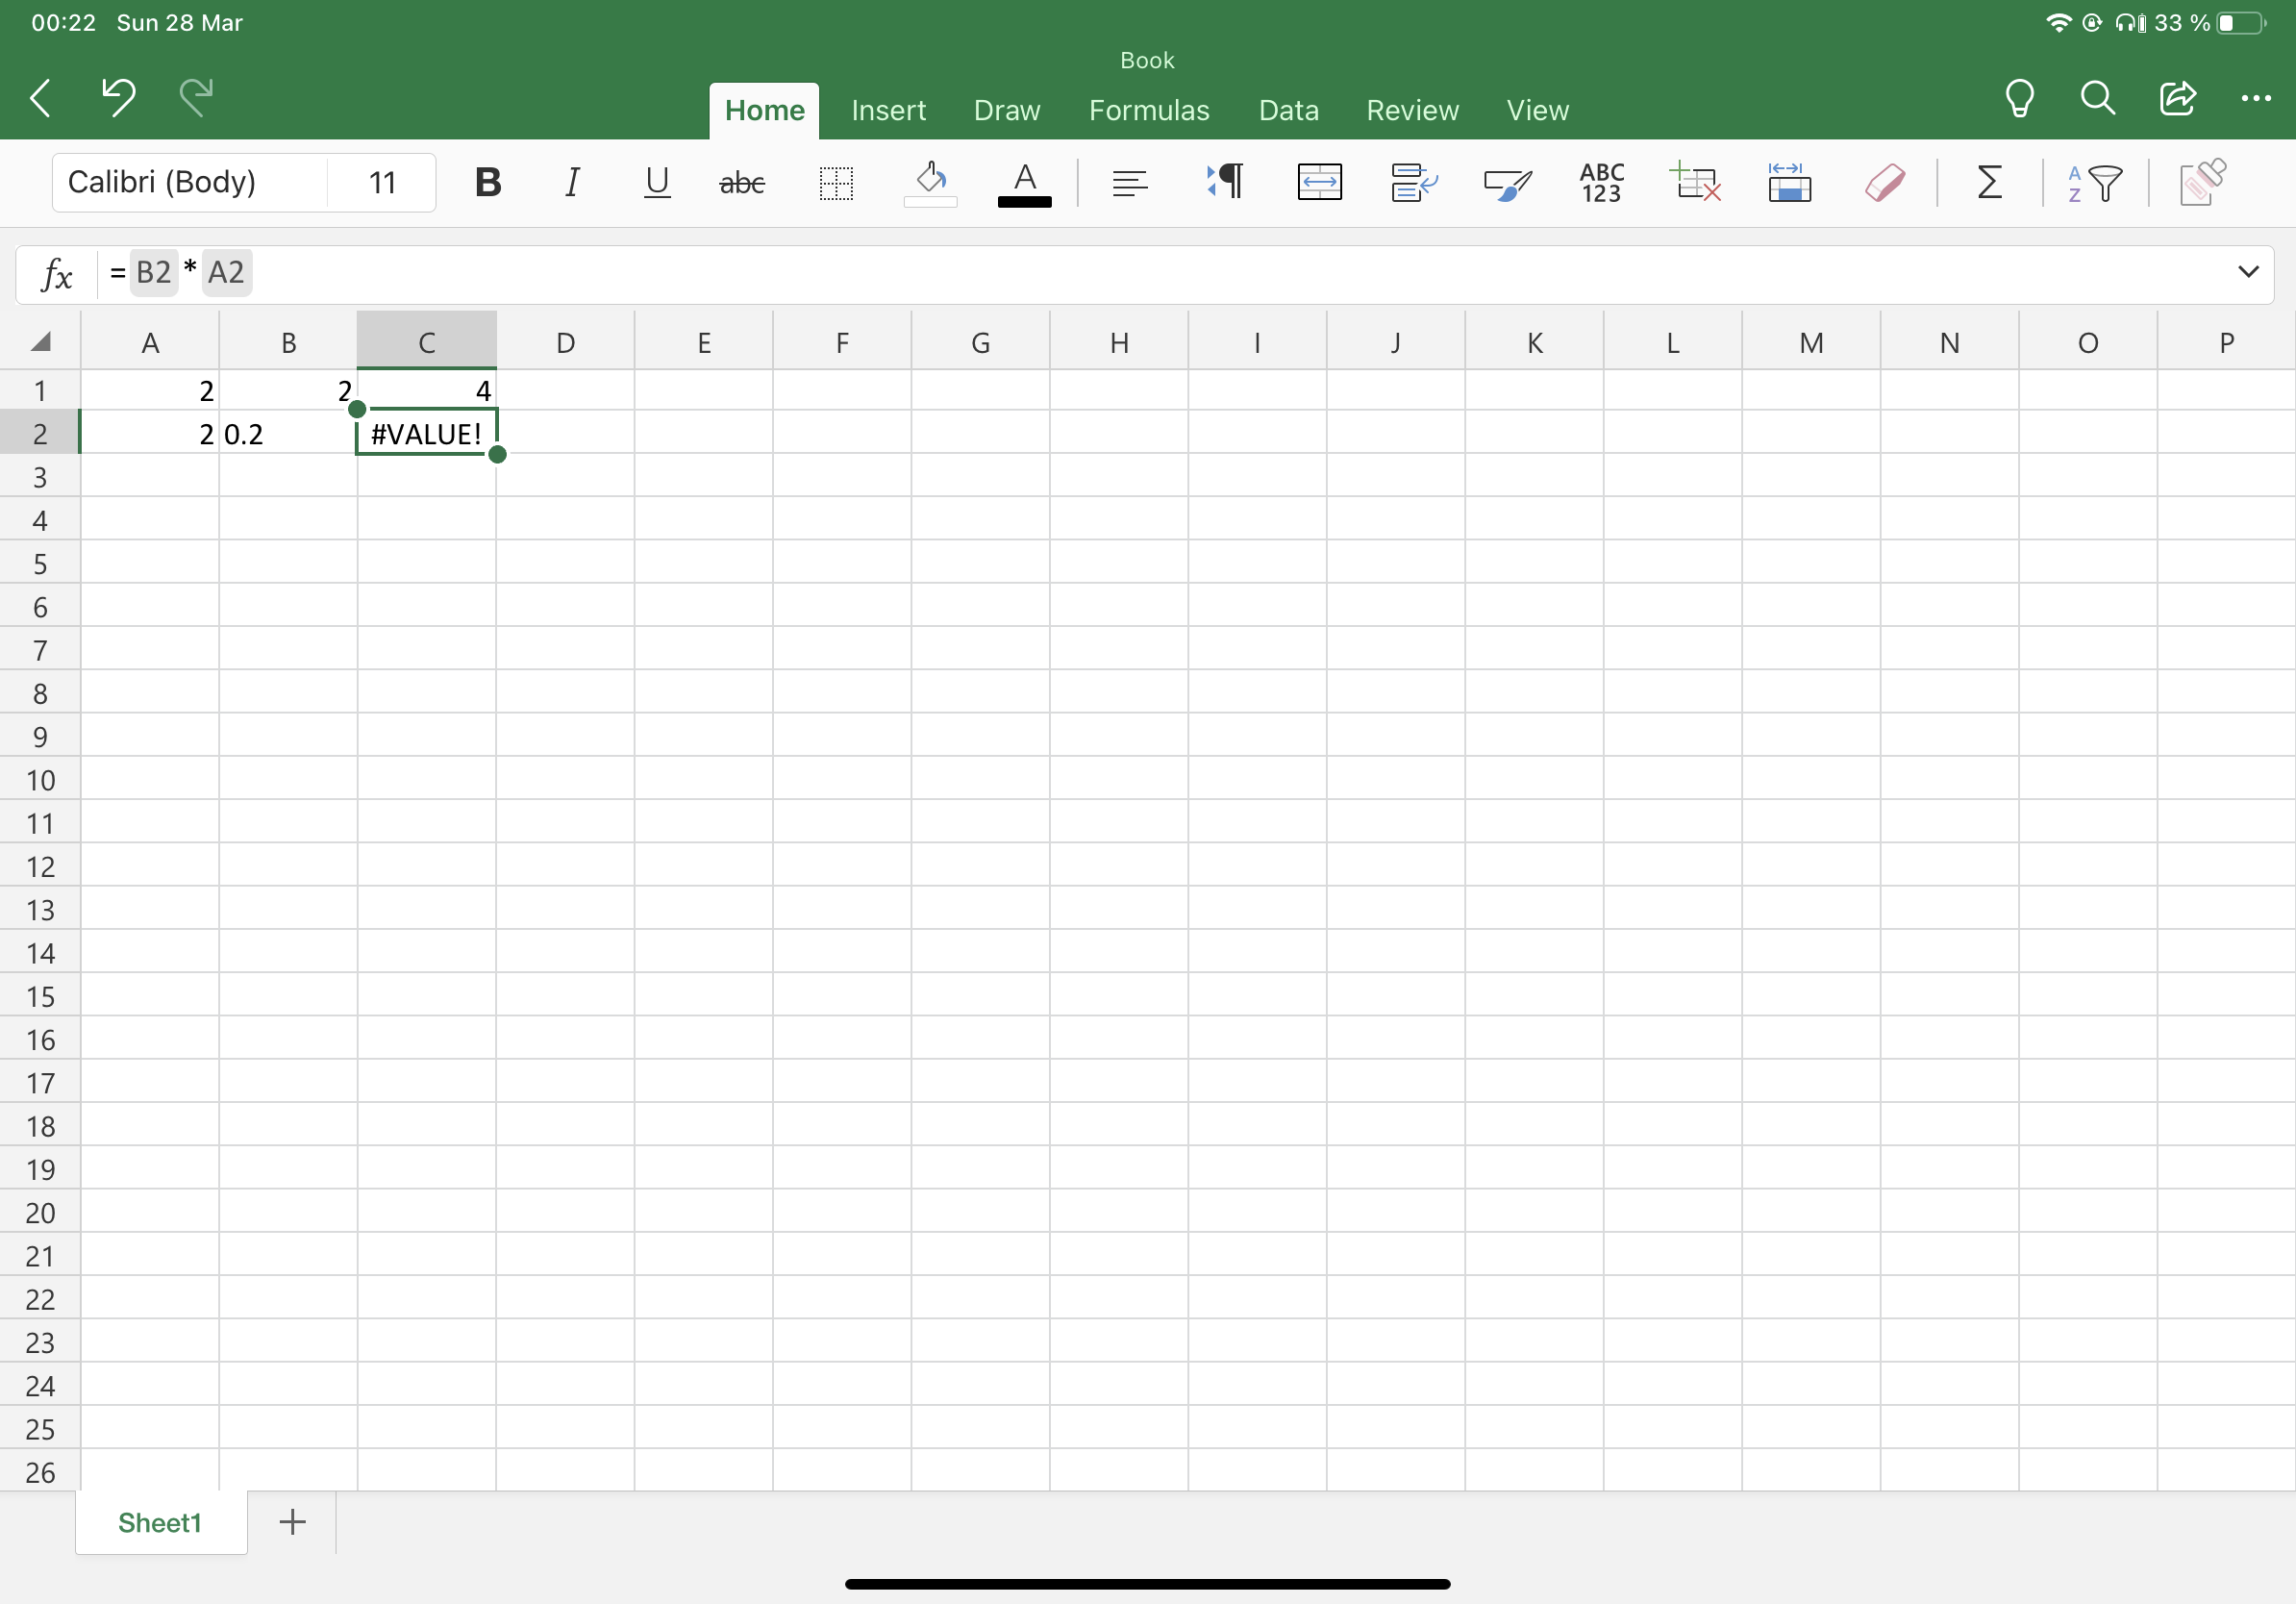
Task: Open Insert and Delete Cells icon
Action: [1695, 182]
